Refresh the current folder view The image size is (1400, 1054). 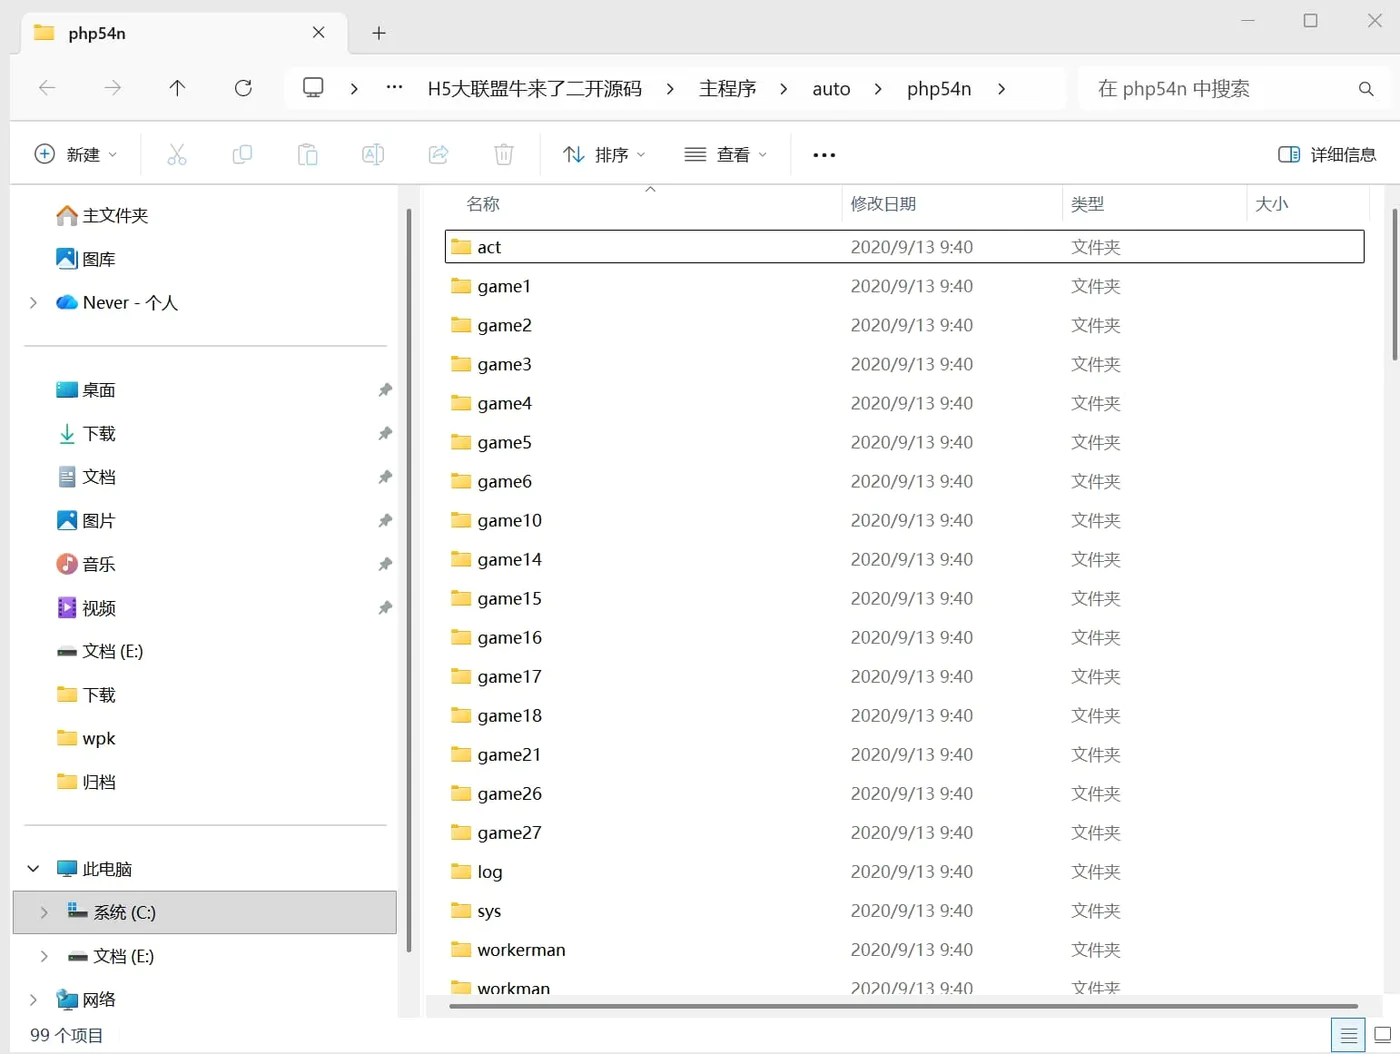click(243, 88)
